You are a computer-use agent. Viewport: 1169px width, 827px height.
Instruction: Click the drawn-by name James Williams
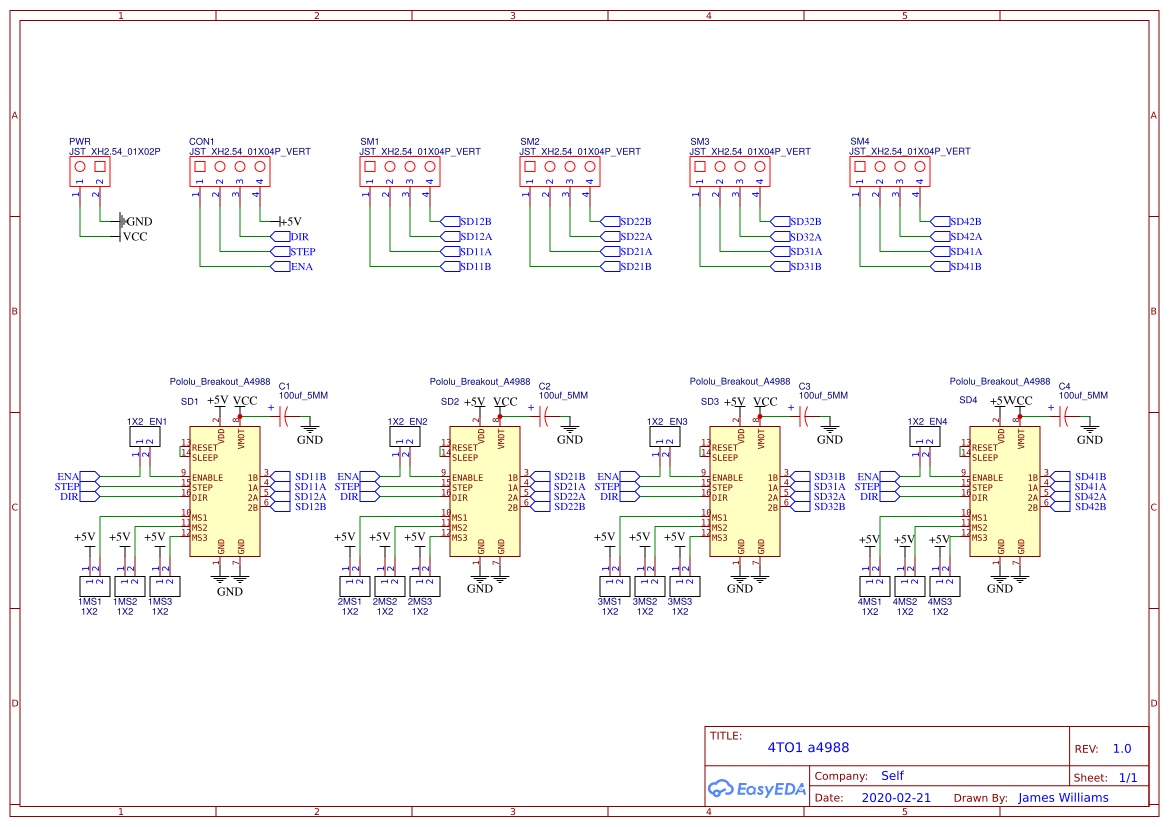(x=1062, y=797)
